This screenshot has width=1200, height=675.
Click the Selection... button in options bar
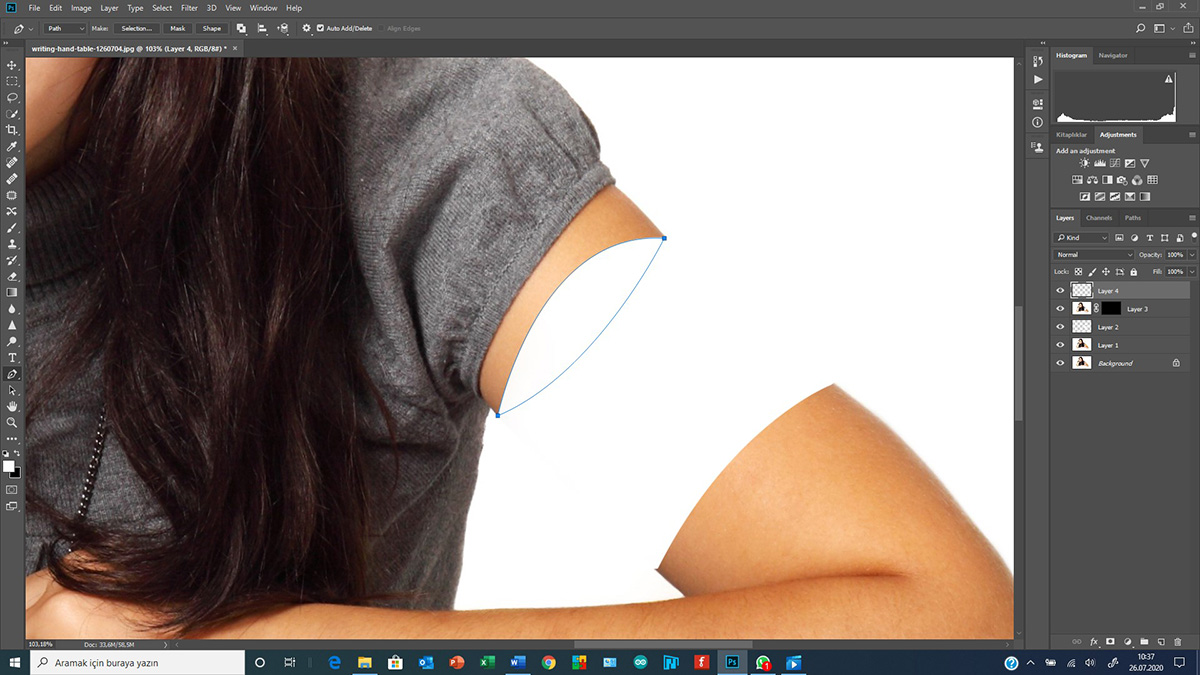click(x=136, y=28)
